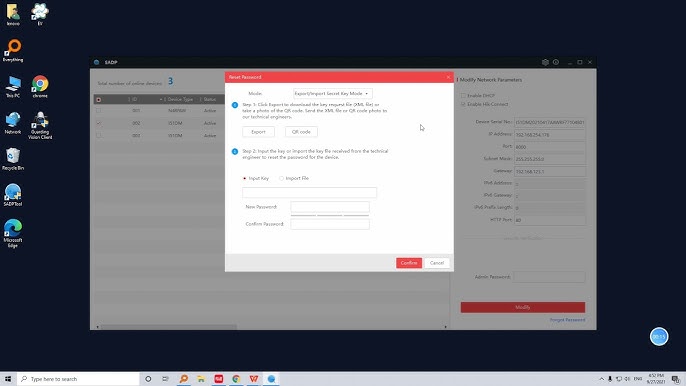Viewport: 686px width, 386px height.
Task: Switch to SADP tool on taskbar
Action: 271,379
